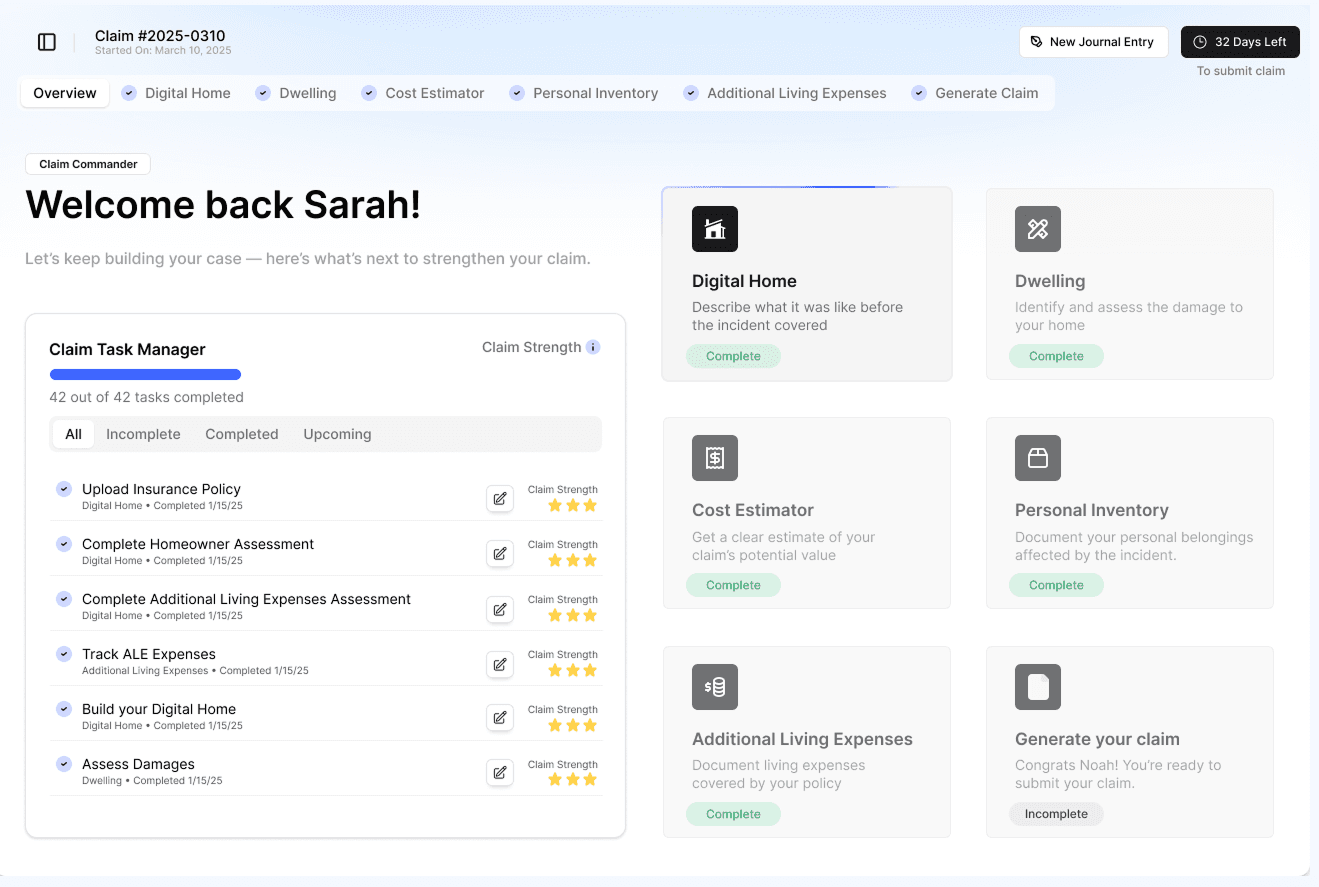Toggle the sidebar panel icon
Screen dimensions: 1319x887
click(x=47, y=42)
